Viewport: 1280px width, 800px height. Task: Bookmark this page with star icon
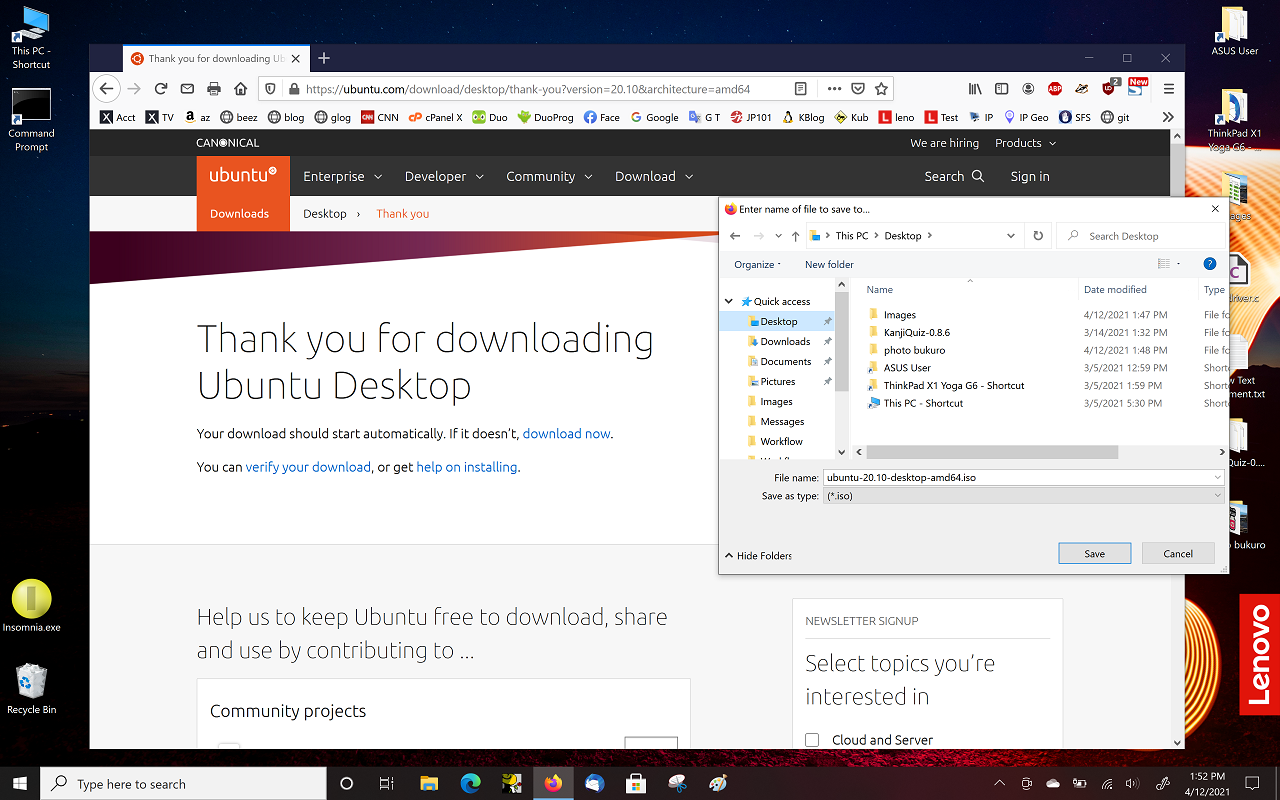click(x=881, y=89)
